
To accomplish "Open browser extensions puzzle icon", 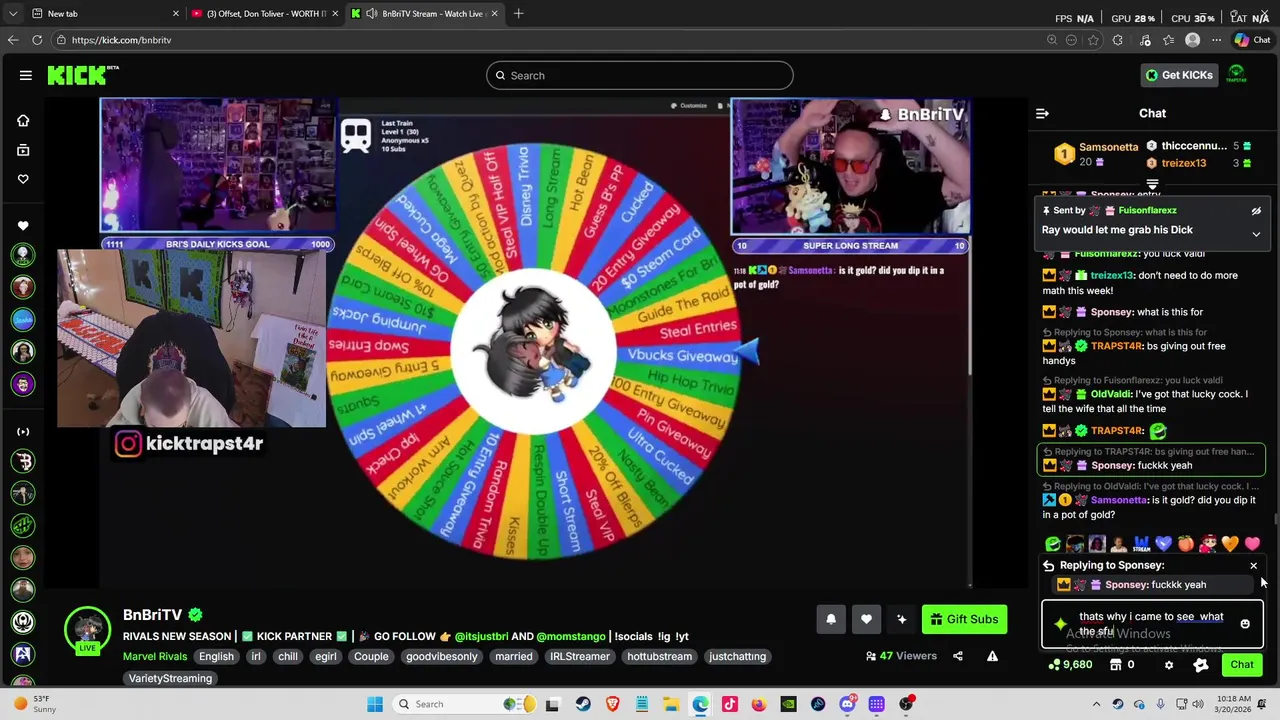I will tap(1117, 40).
